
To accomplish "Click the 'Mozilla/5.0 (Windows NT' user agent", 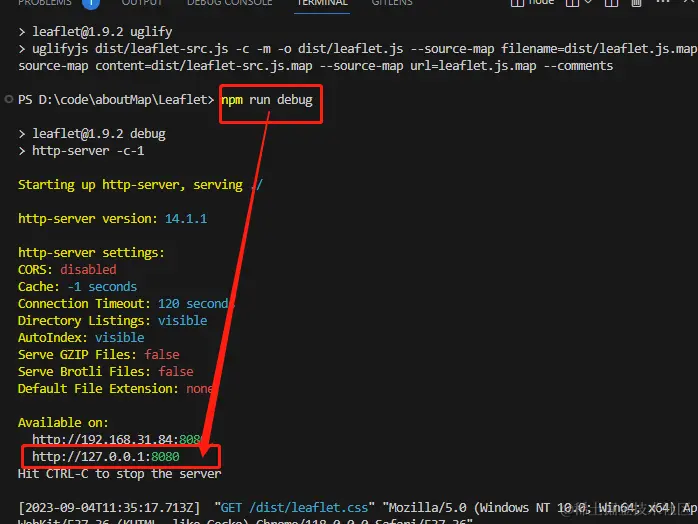I will (x=467, y=508).
